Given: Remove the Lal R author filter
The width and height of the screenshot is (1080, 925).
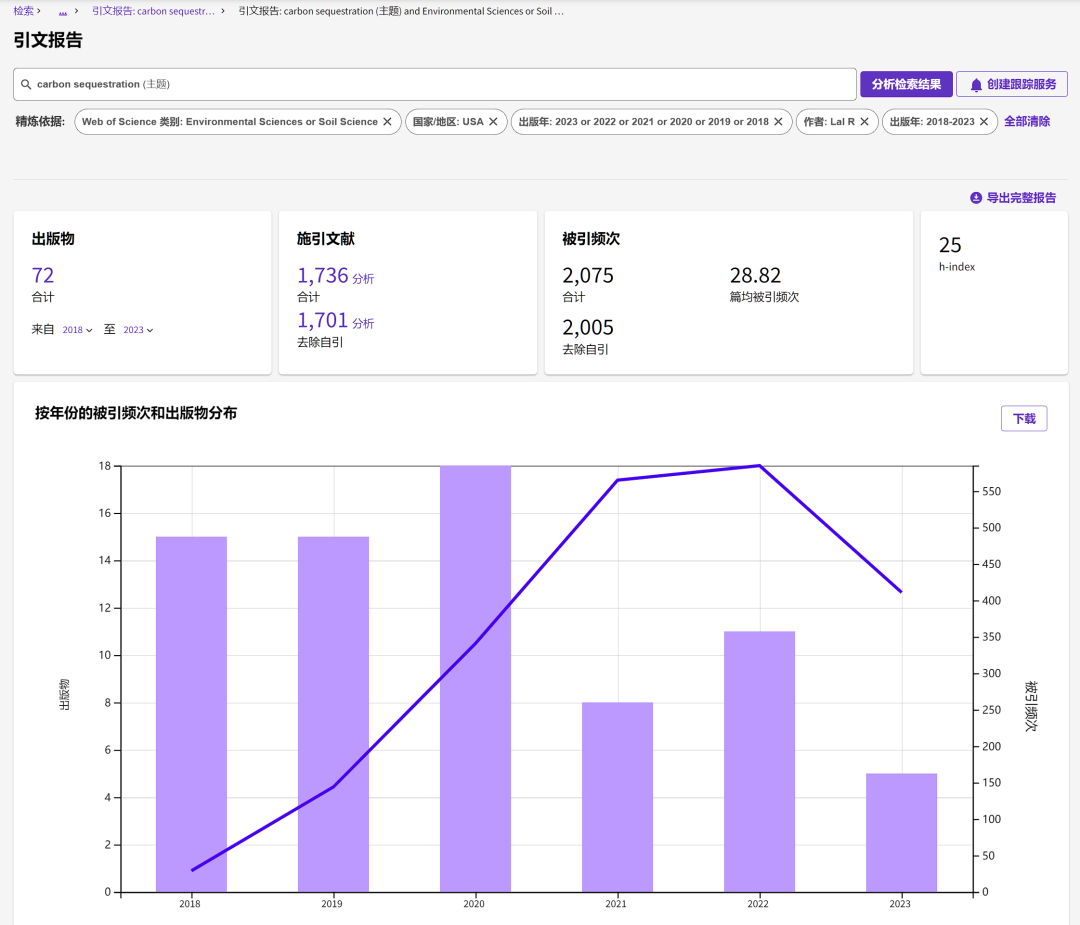Looking at the screenshot, I should click(865, 122).
